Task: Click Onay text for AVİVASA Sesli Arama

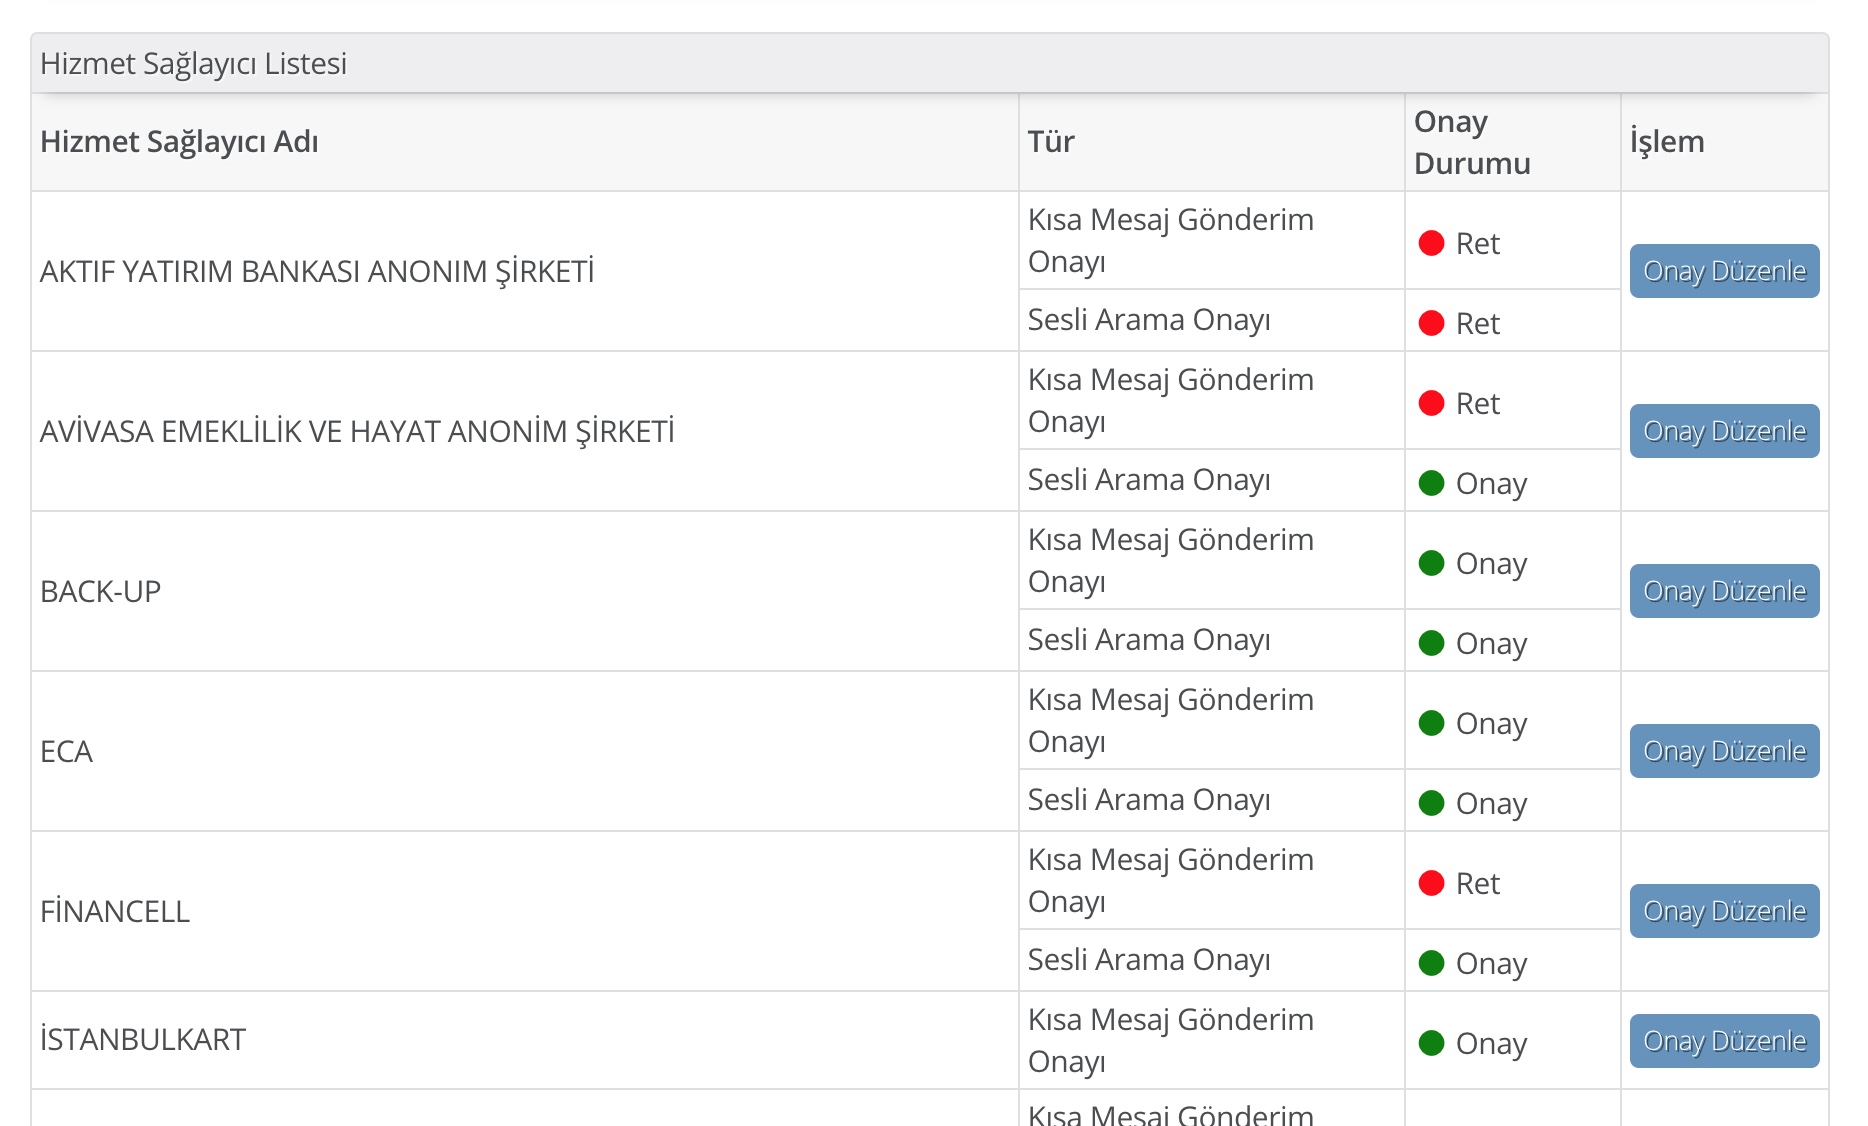Action: tap(1491, 484)
